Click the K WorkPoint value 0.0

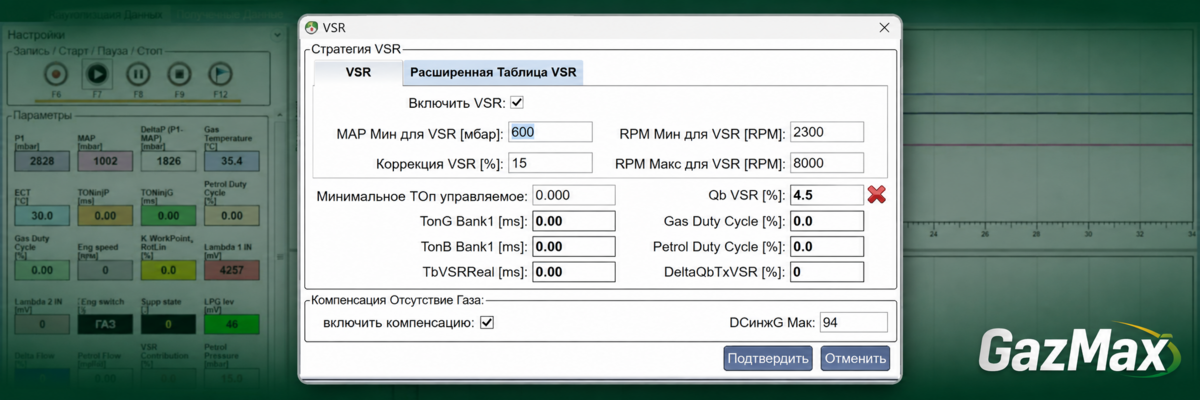click(167, 269)
